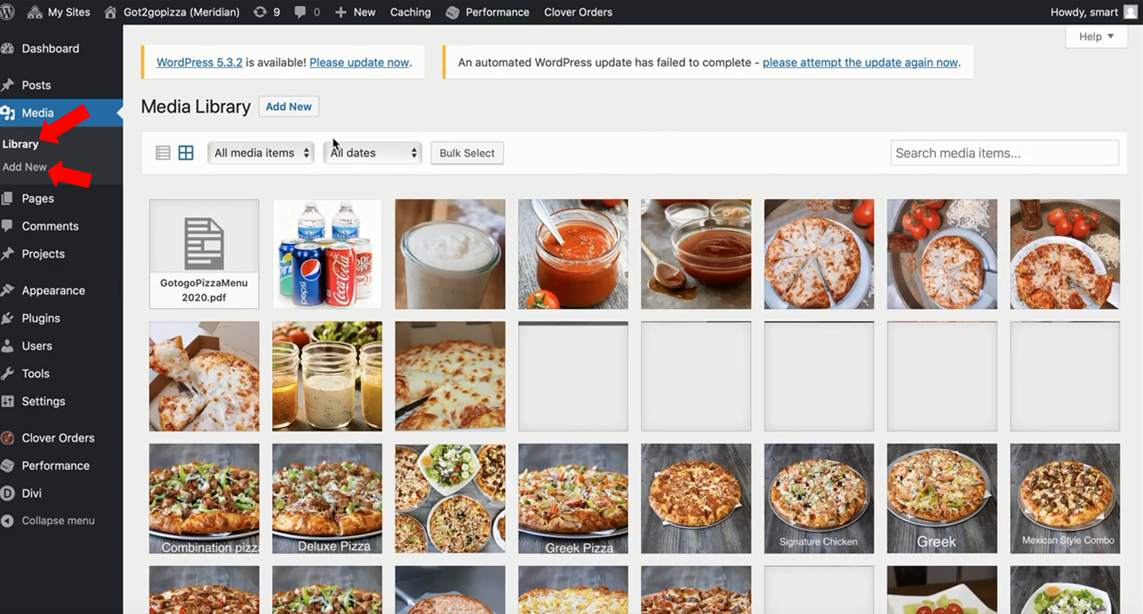Select the soda bottles and cans image

click(x=327, y=254)
